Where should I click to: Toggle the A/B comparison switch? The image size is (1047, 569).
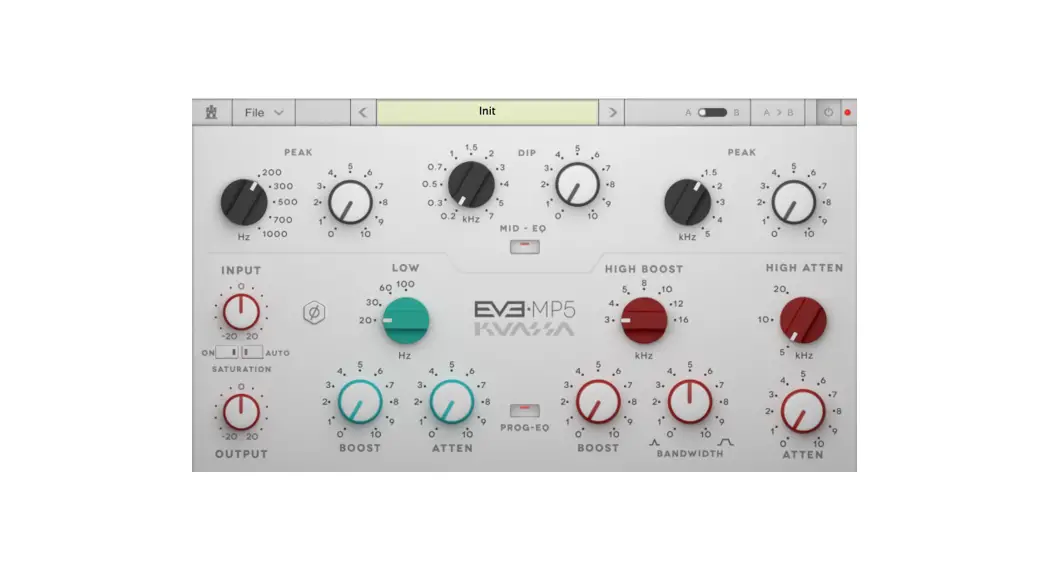pyautogui.click(x=712, y=112)
